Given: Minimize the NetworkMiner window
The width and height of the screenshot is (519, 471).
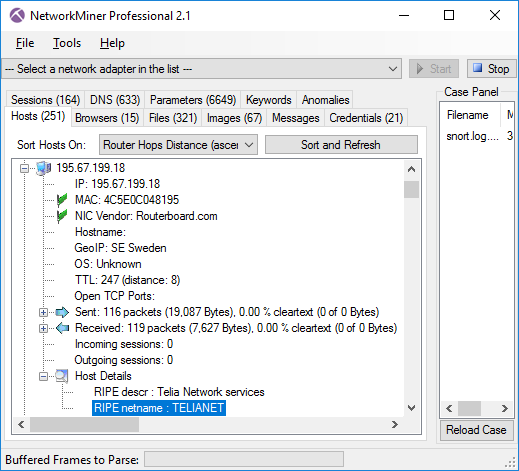Looking at the screenshot, I should click(x=404, y=15).
